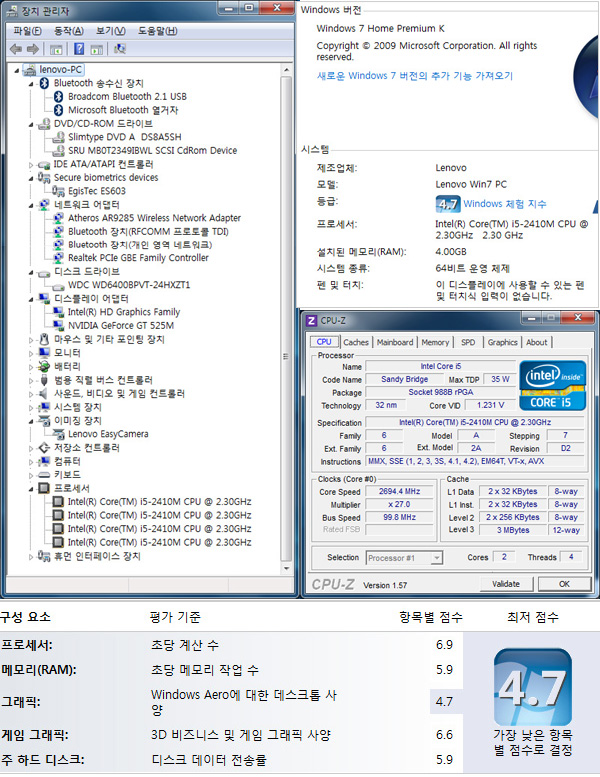Select the Lenovo EasyCamera device icon
This screenshot has width=600, height=777.
58,434
